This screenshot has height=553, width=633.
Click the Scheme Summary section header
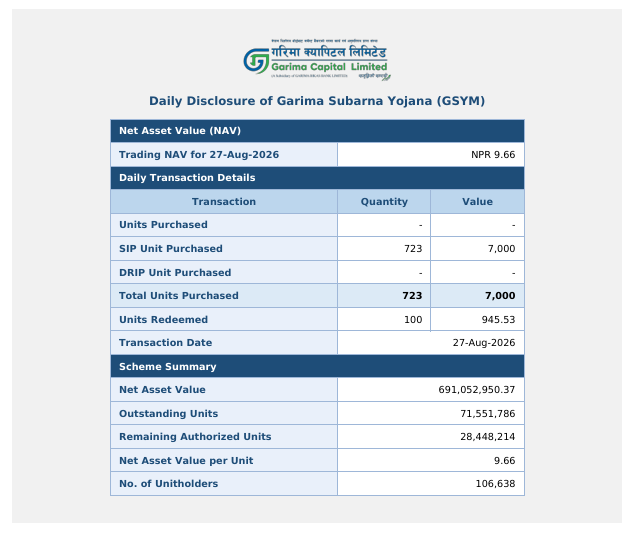pyautogui.click(x=317, y=367)
